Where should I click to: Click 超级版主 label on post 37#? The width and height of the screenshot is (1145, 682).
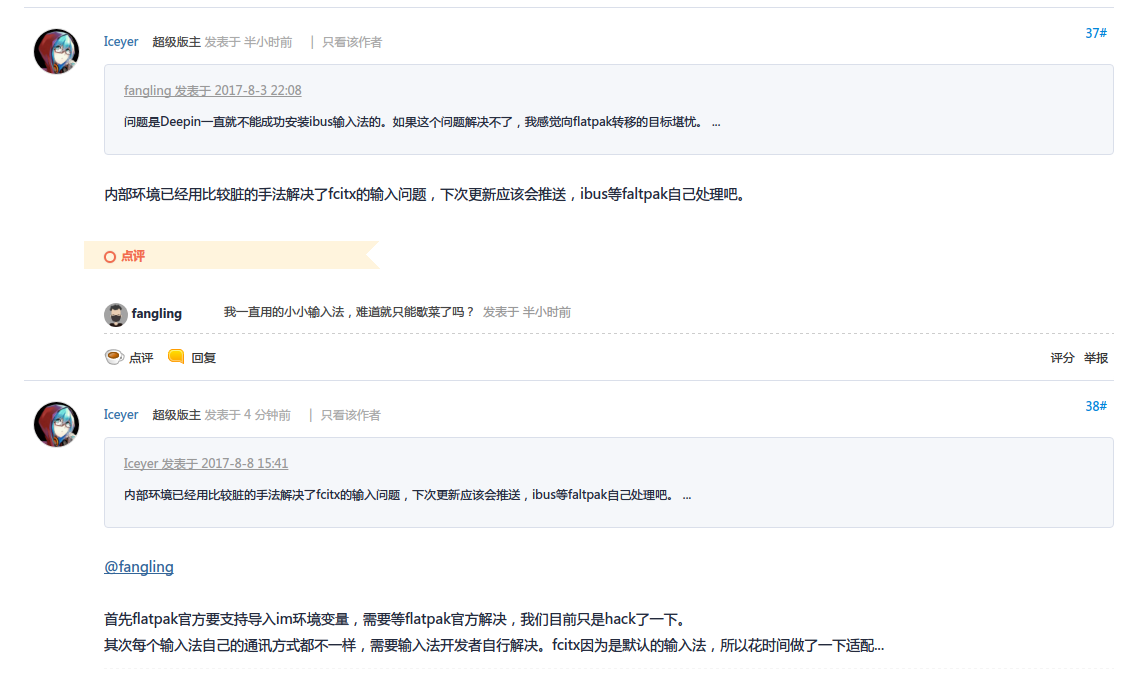[x=176, y=42]
